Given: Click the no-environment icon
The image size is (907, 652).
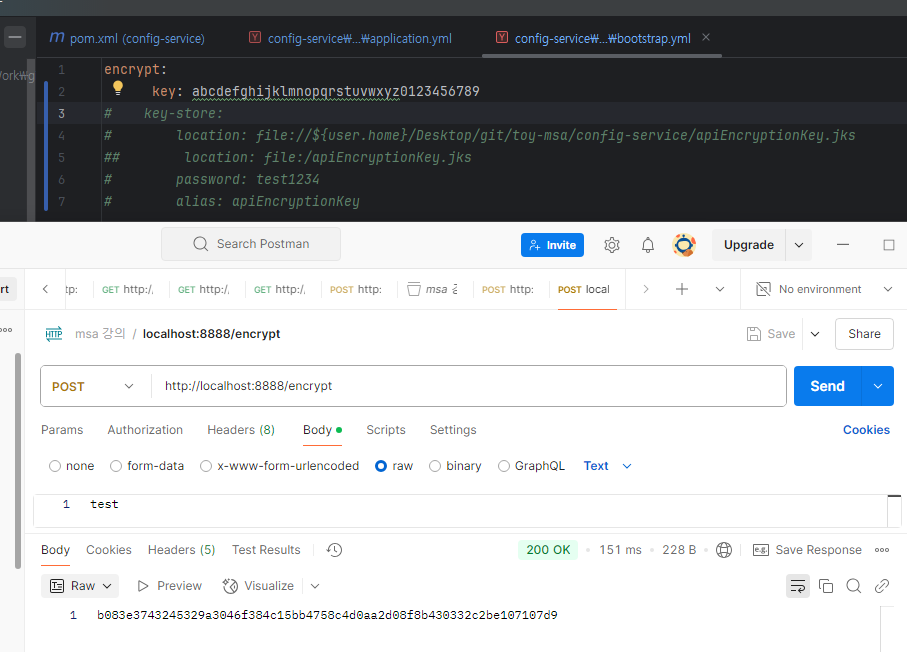Looking at the screenshot, I should [x=764, y=289].
